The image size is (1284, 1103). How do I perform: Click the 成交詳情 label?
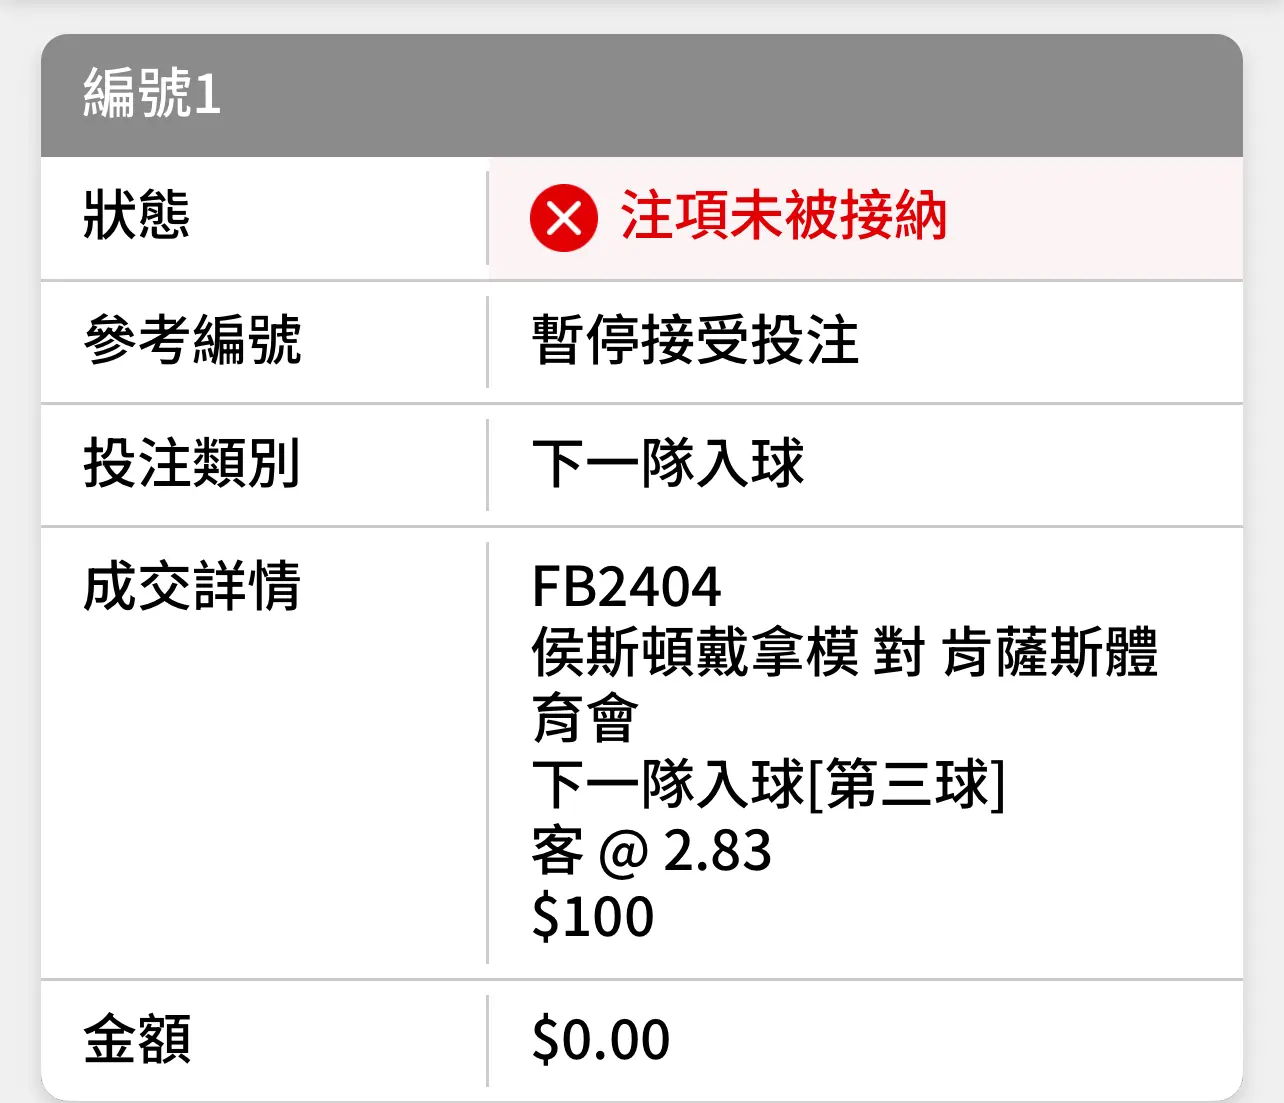coord(192,586)
